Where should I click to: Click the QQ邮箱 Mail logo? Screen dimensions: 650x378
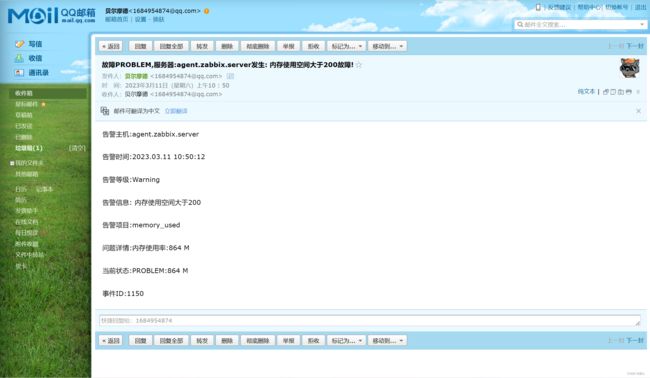pyautogui.click(x=51, y=15)
